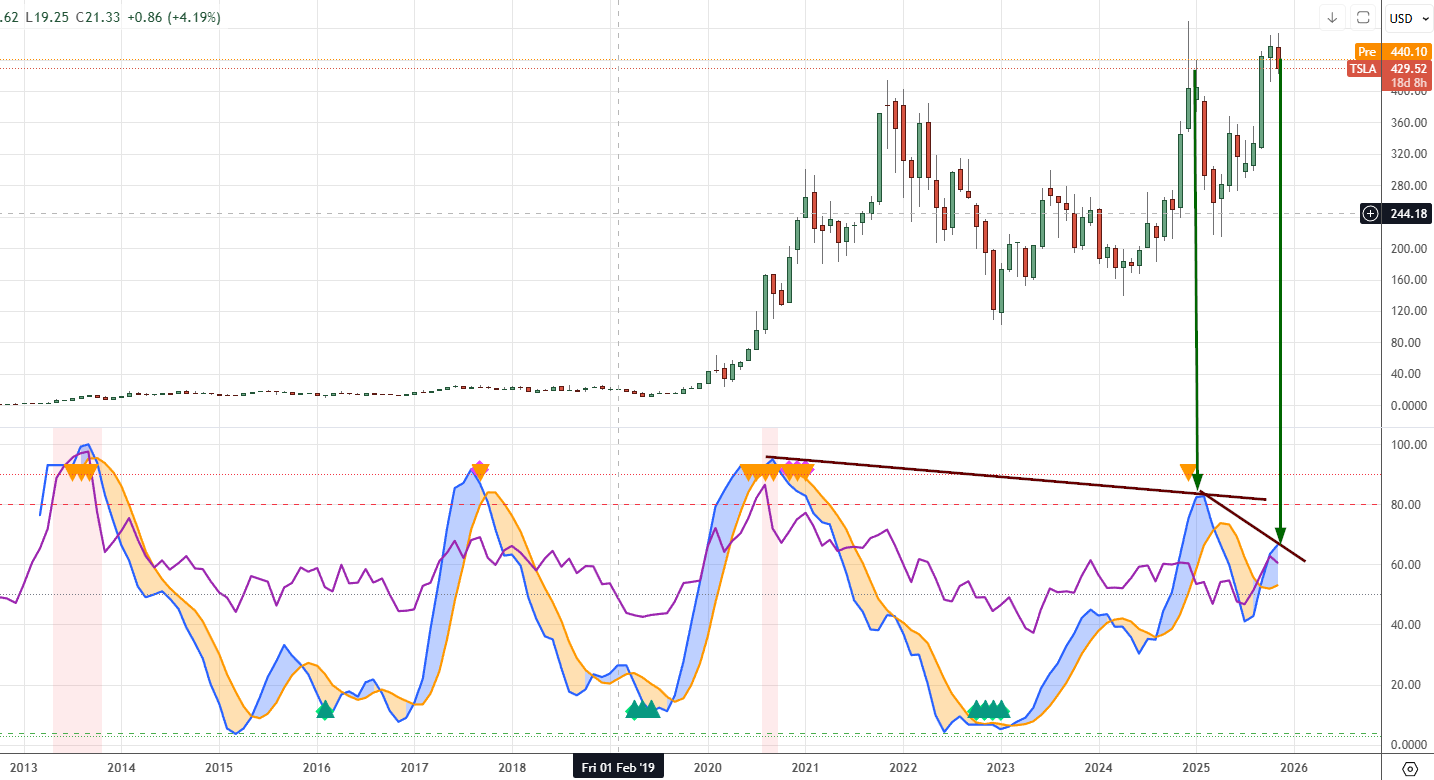1434x780 pixels.
Task: Click the green buy triangle at 2016
Action: pyautogui.click(x=325, y=710)
